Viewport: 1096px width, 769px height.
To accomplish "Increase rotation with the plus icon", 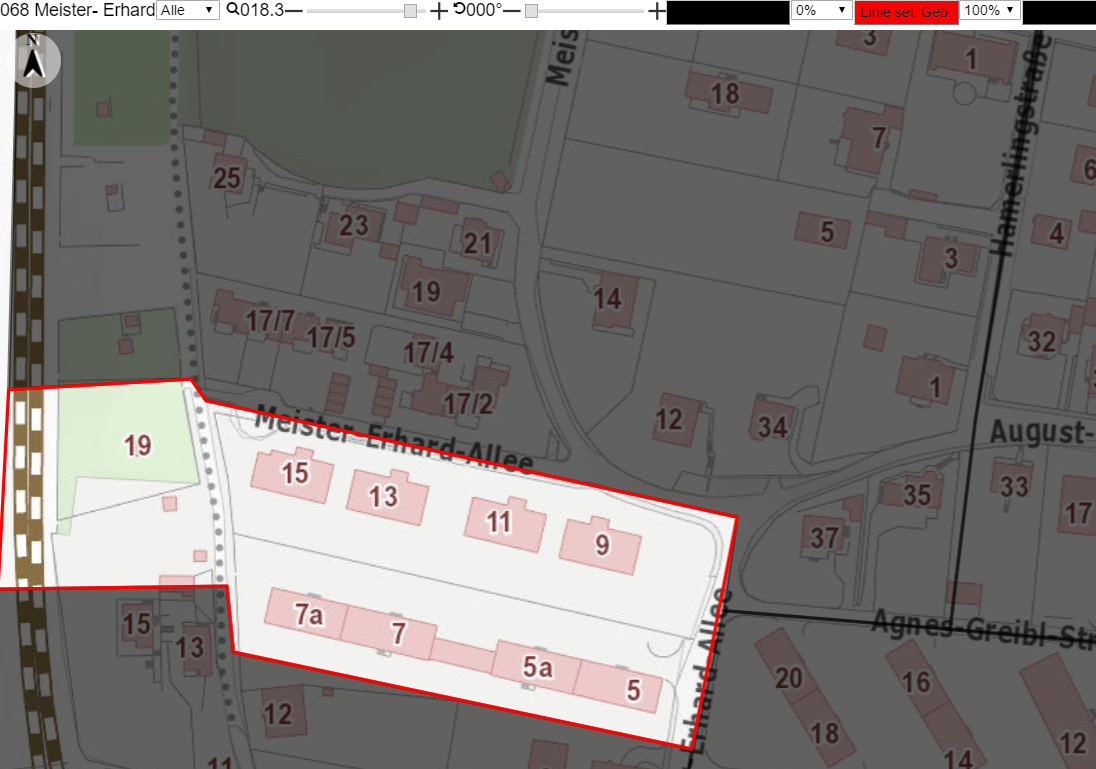I will click(656, 10).
